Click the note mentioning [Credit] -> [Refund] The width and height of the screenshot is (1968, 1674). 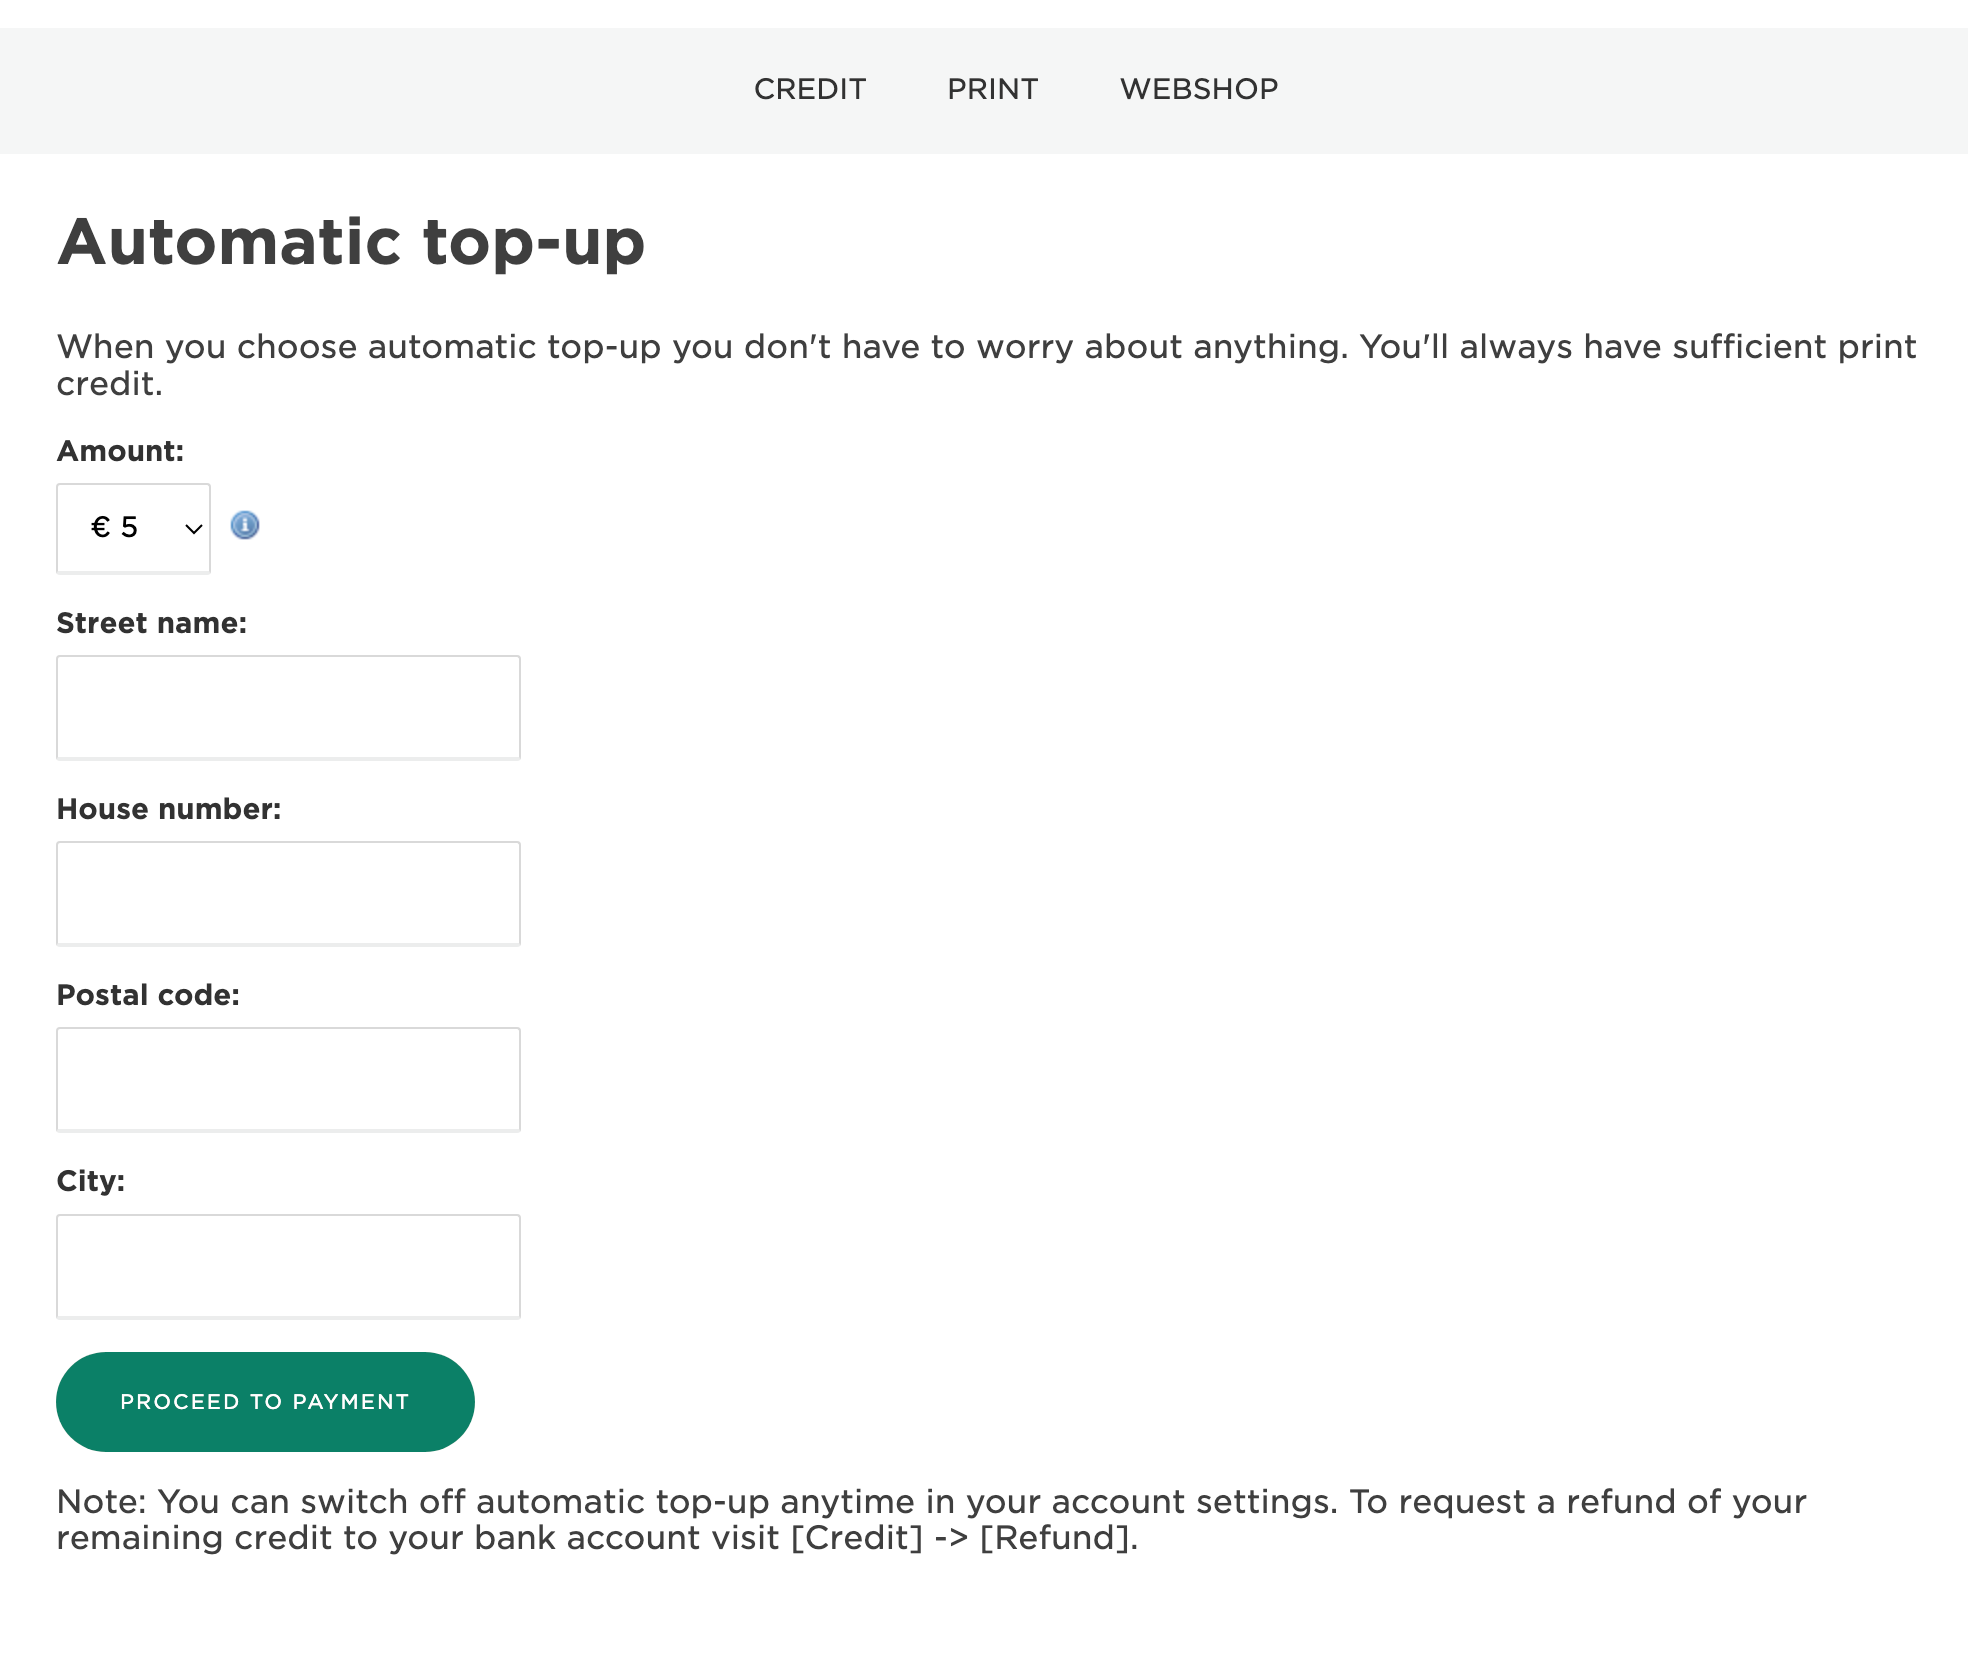932,1520
